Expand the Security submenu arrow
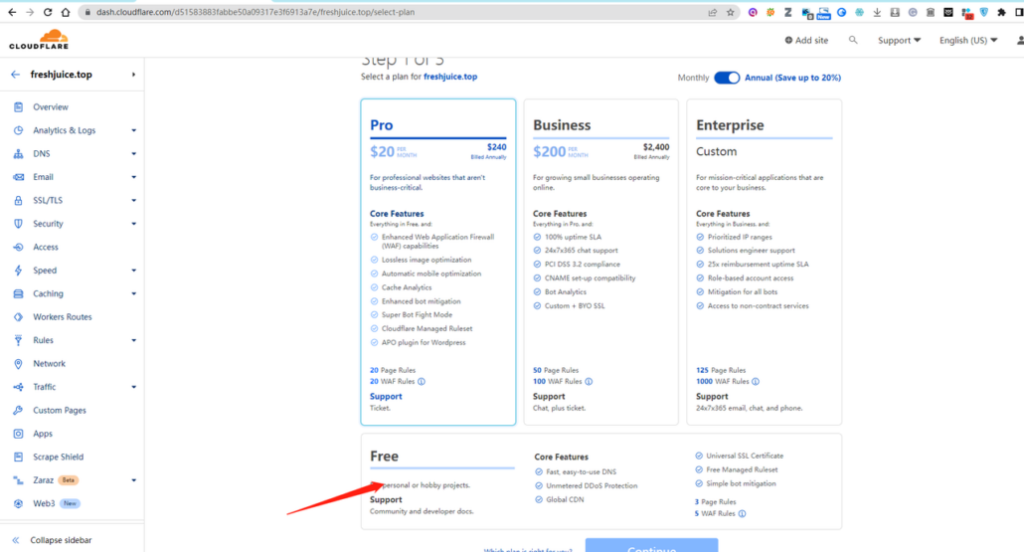 point(134,224)
